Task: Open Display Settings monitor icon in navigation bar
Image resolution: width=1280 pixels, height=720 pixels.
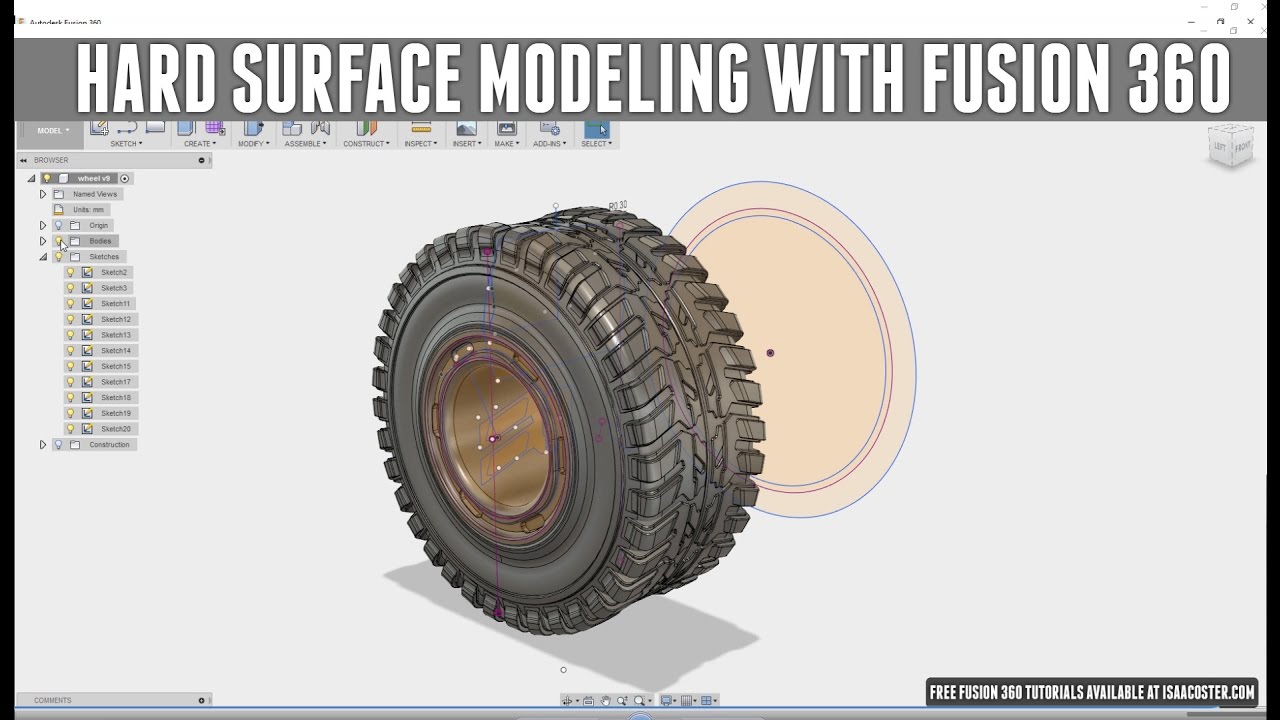Action: click(666, 701)
